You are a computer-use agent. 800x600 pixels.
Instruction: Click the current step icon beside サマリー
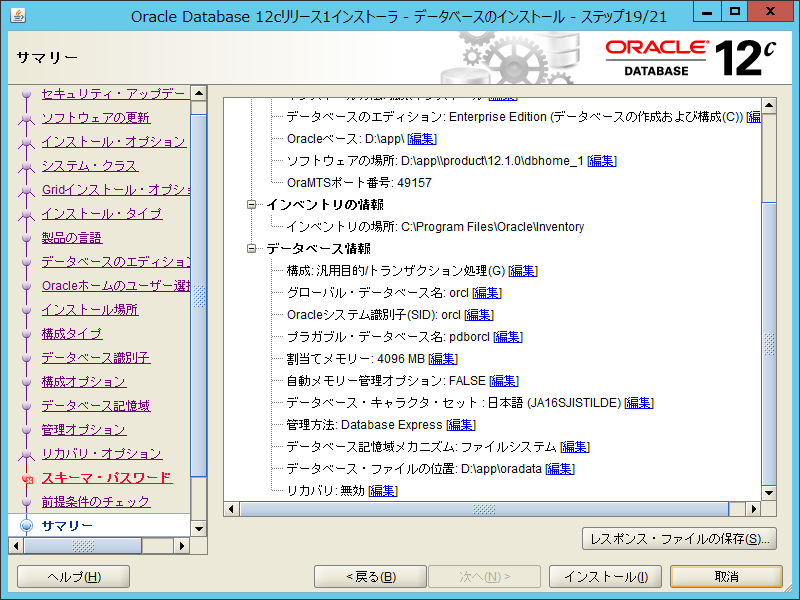27,526
